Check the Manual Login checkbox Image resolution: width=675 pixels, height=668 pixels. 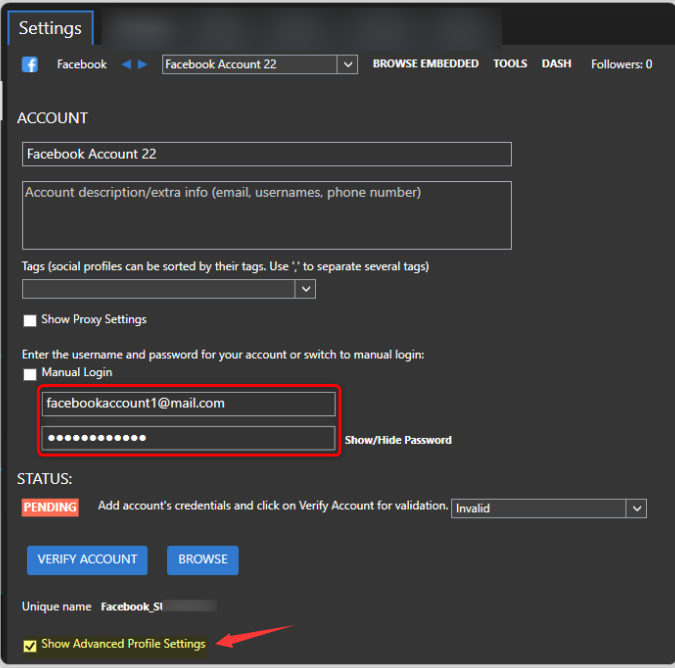30,373
